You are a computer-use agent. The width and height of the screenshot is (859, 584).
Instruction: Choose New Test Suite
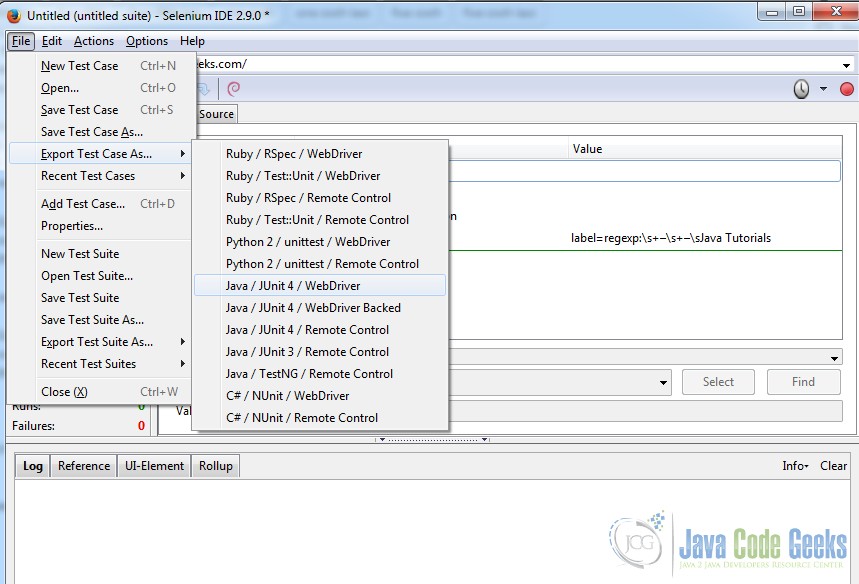pos(100,254)
